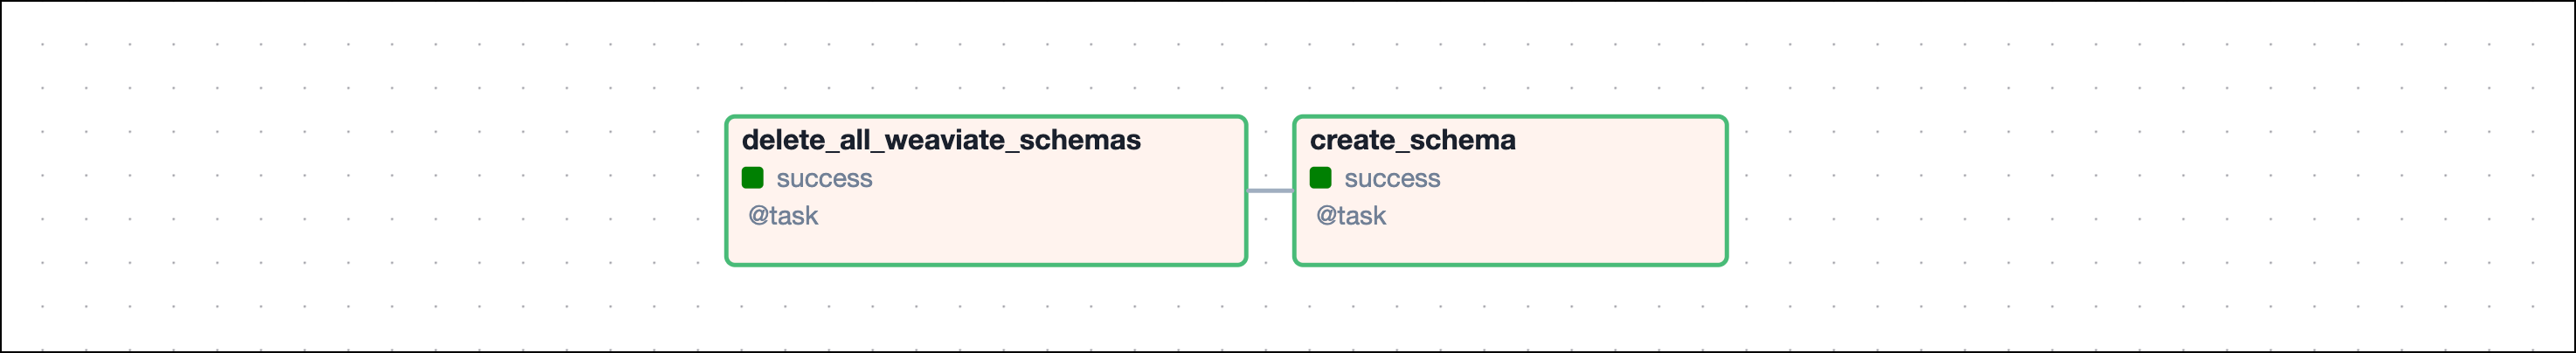Click the green status square in create_schema
The width and height of the screenshot is (2576, 353).
[1320, 178]
